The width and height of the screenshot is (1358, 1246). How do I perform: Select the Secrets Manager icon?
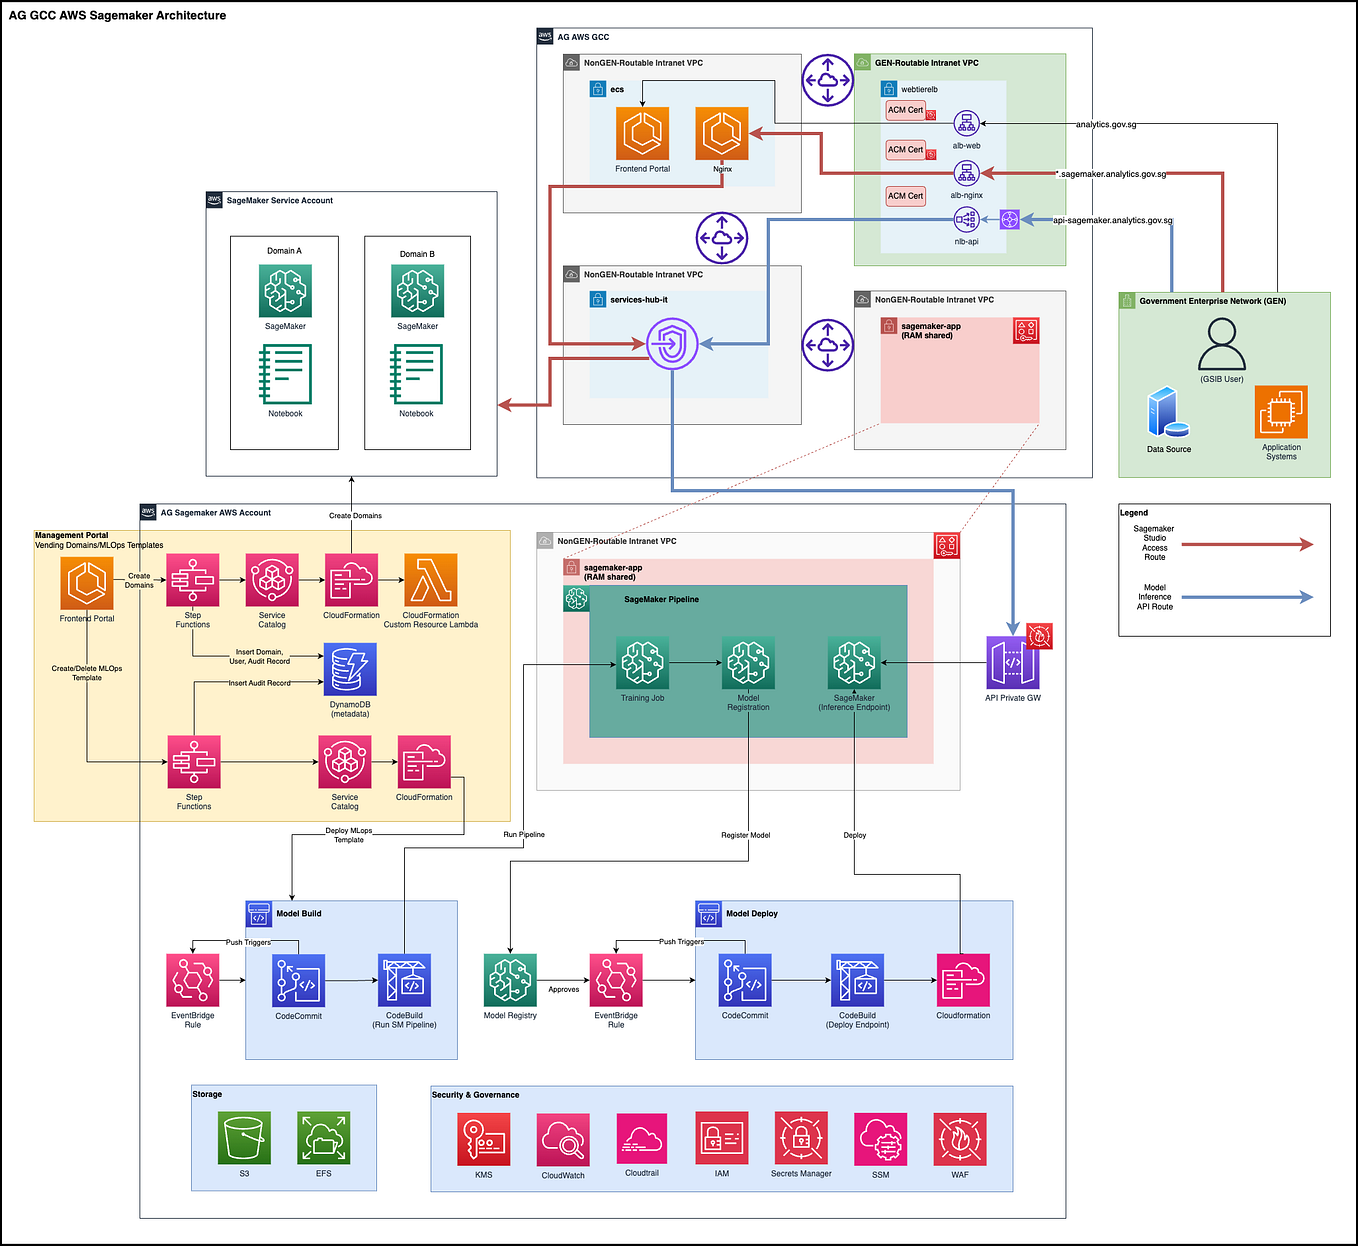(800, 1140)
